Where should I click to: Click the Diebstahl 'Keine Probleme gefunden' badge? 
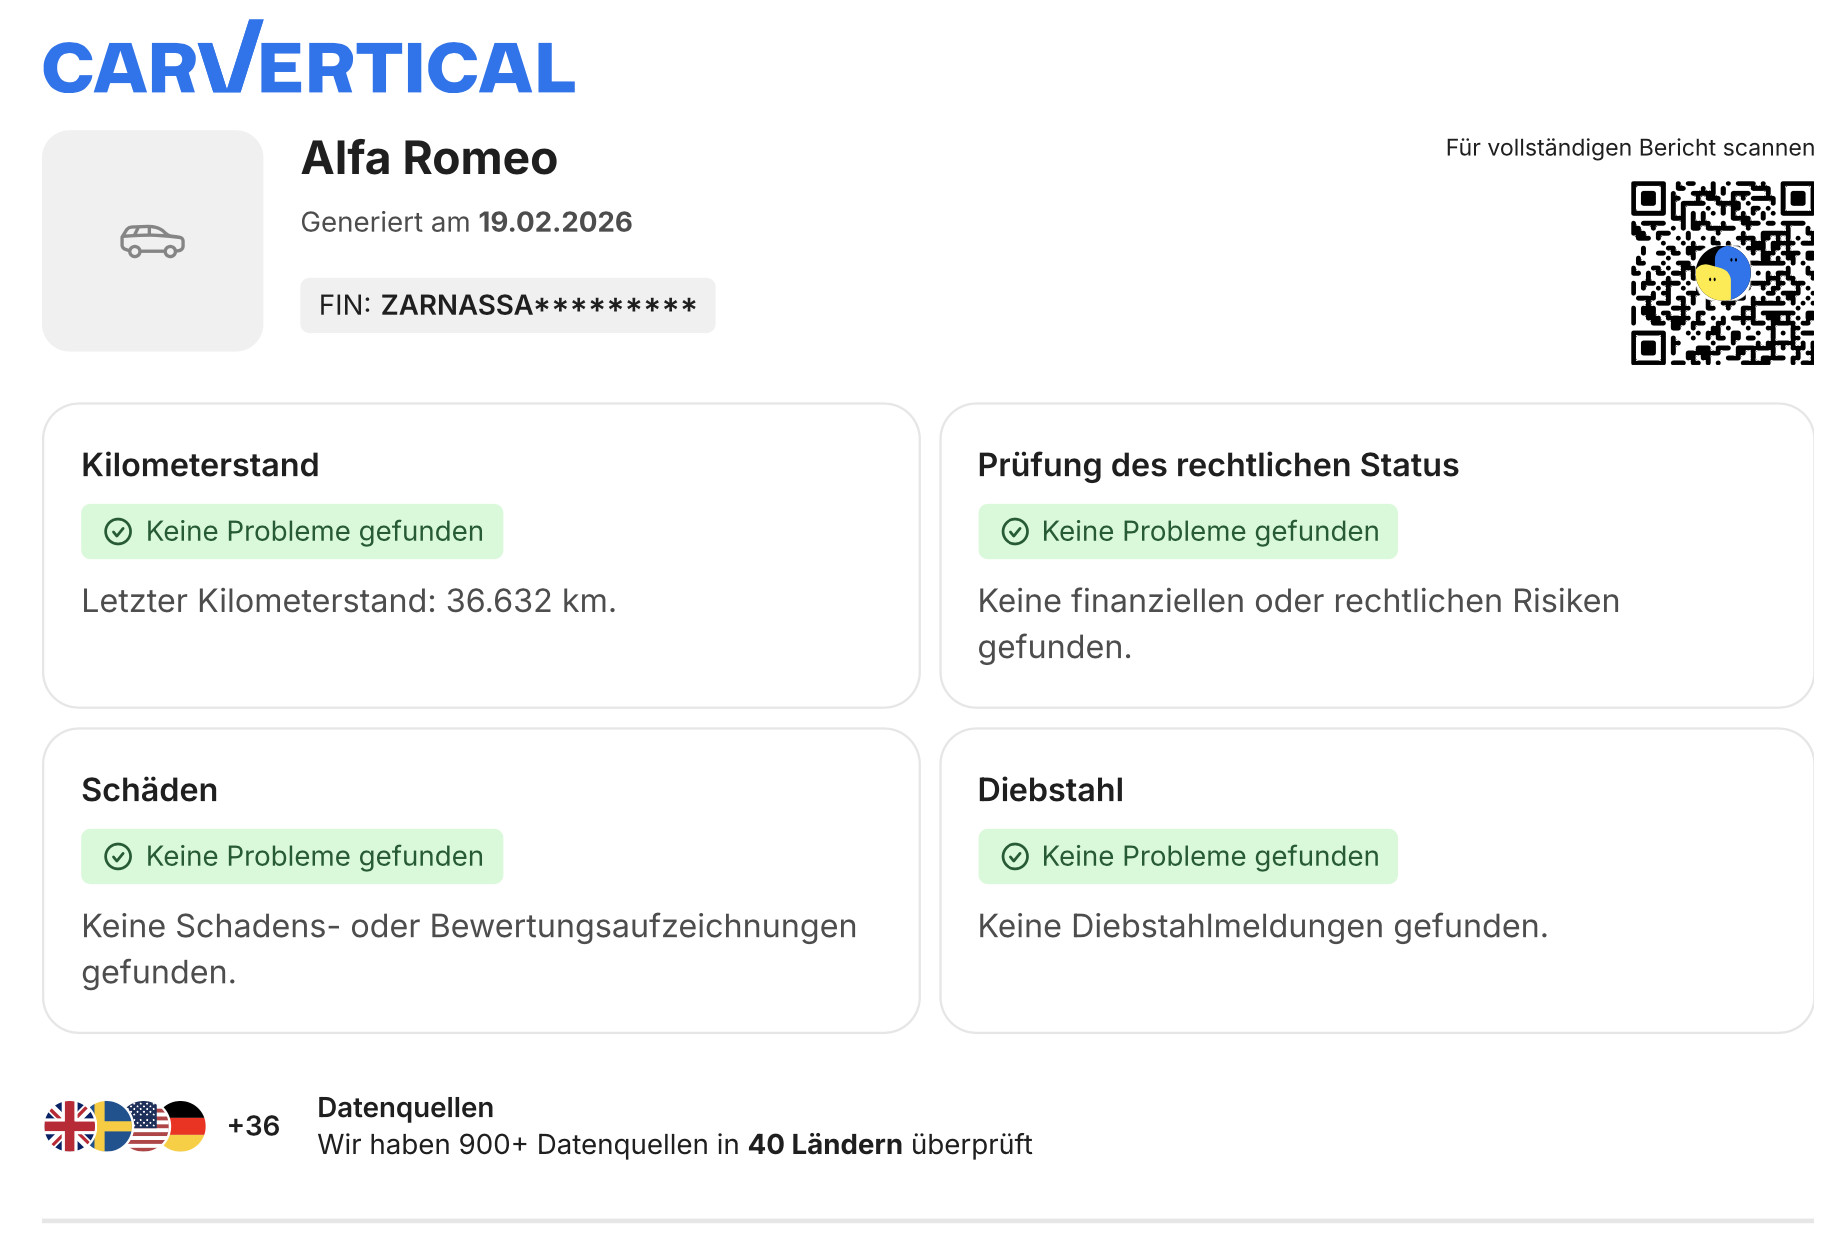point(1188,857)
